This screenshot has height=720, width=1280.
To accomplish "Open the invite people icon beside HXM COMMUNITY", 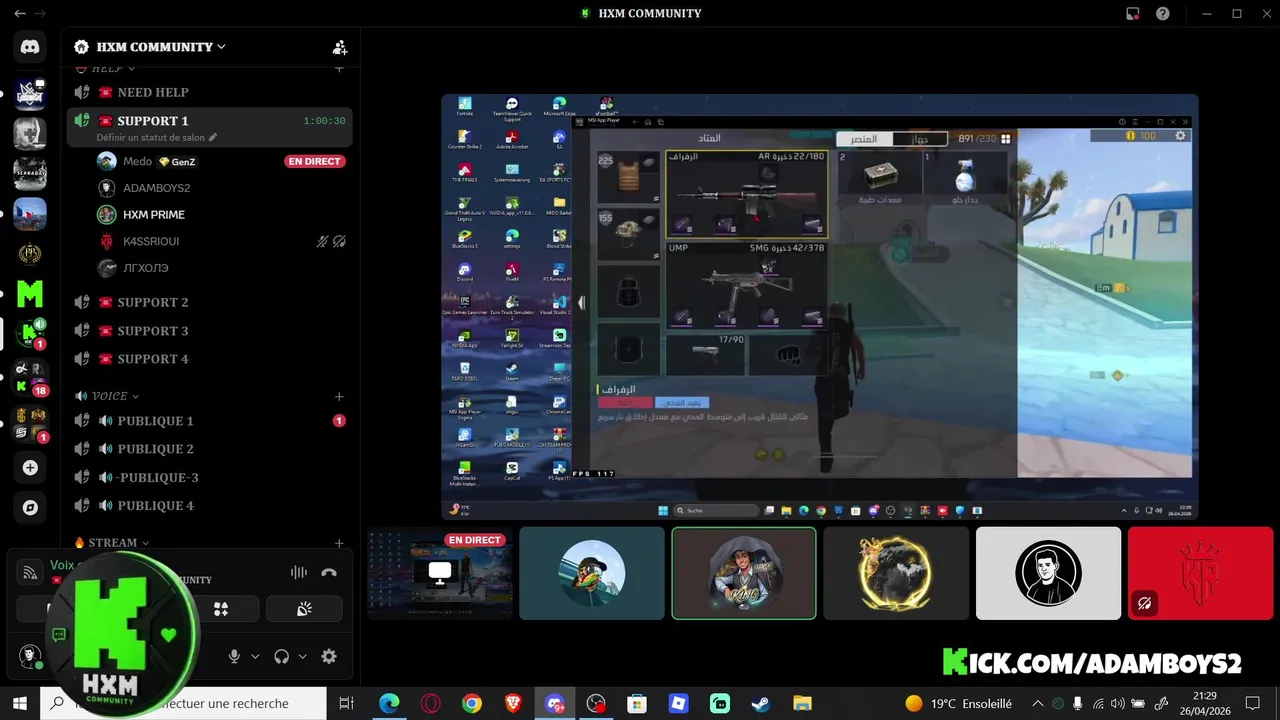I will (x=340, y=47).
